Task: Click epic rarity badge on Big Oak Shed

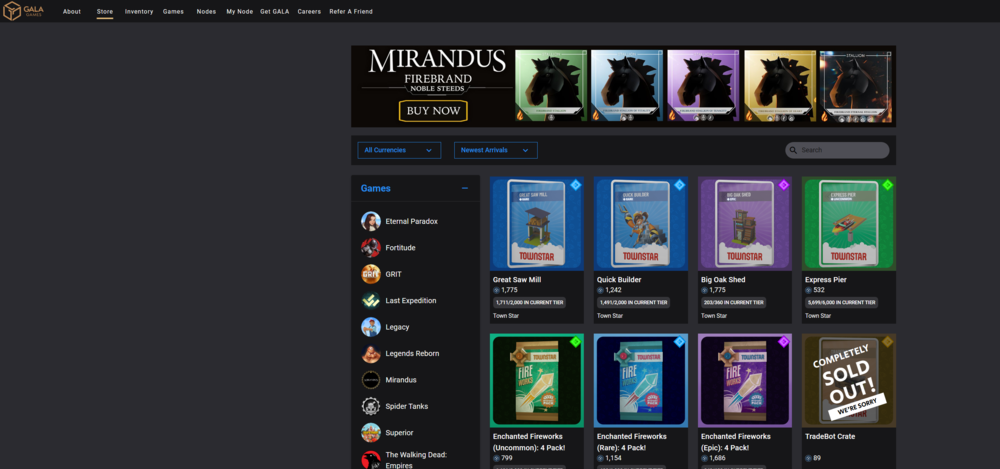Action: pos(784,185)
